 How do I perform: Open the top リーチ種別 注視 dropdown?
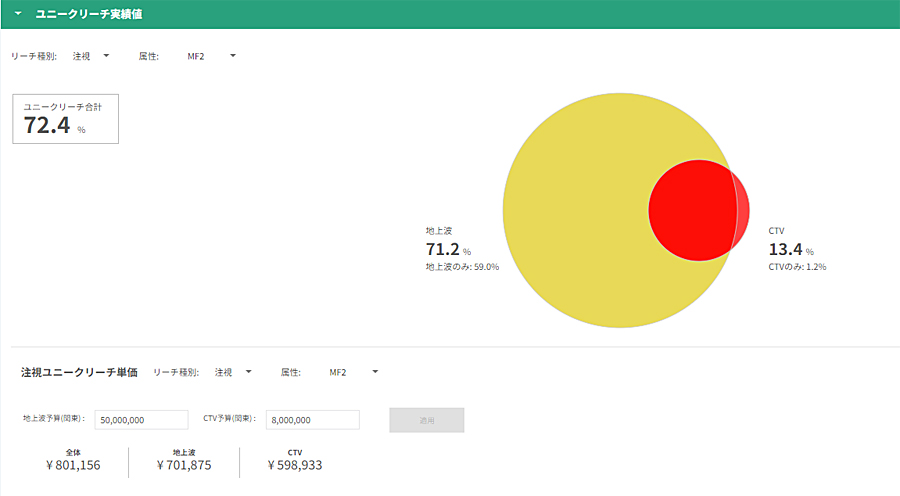pyautogui.click(x=91, y=56)
